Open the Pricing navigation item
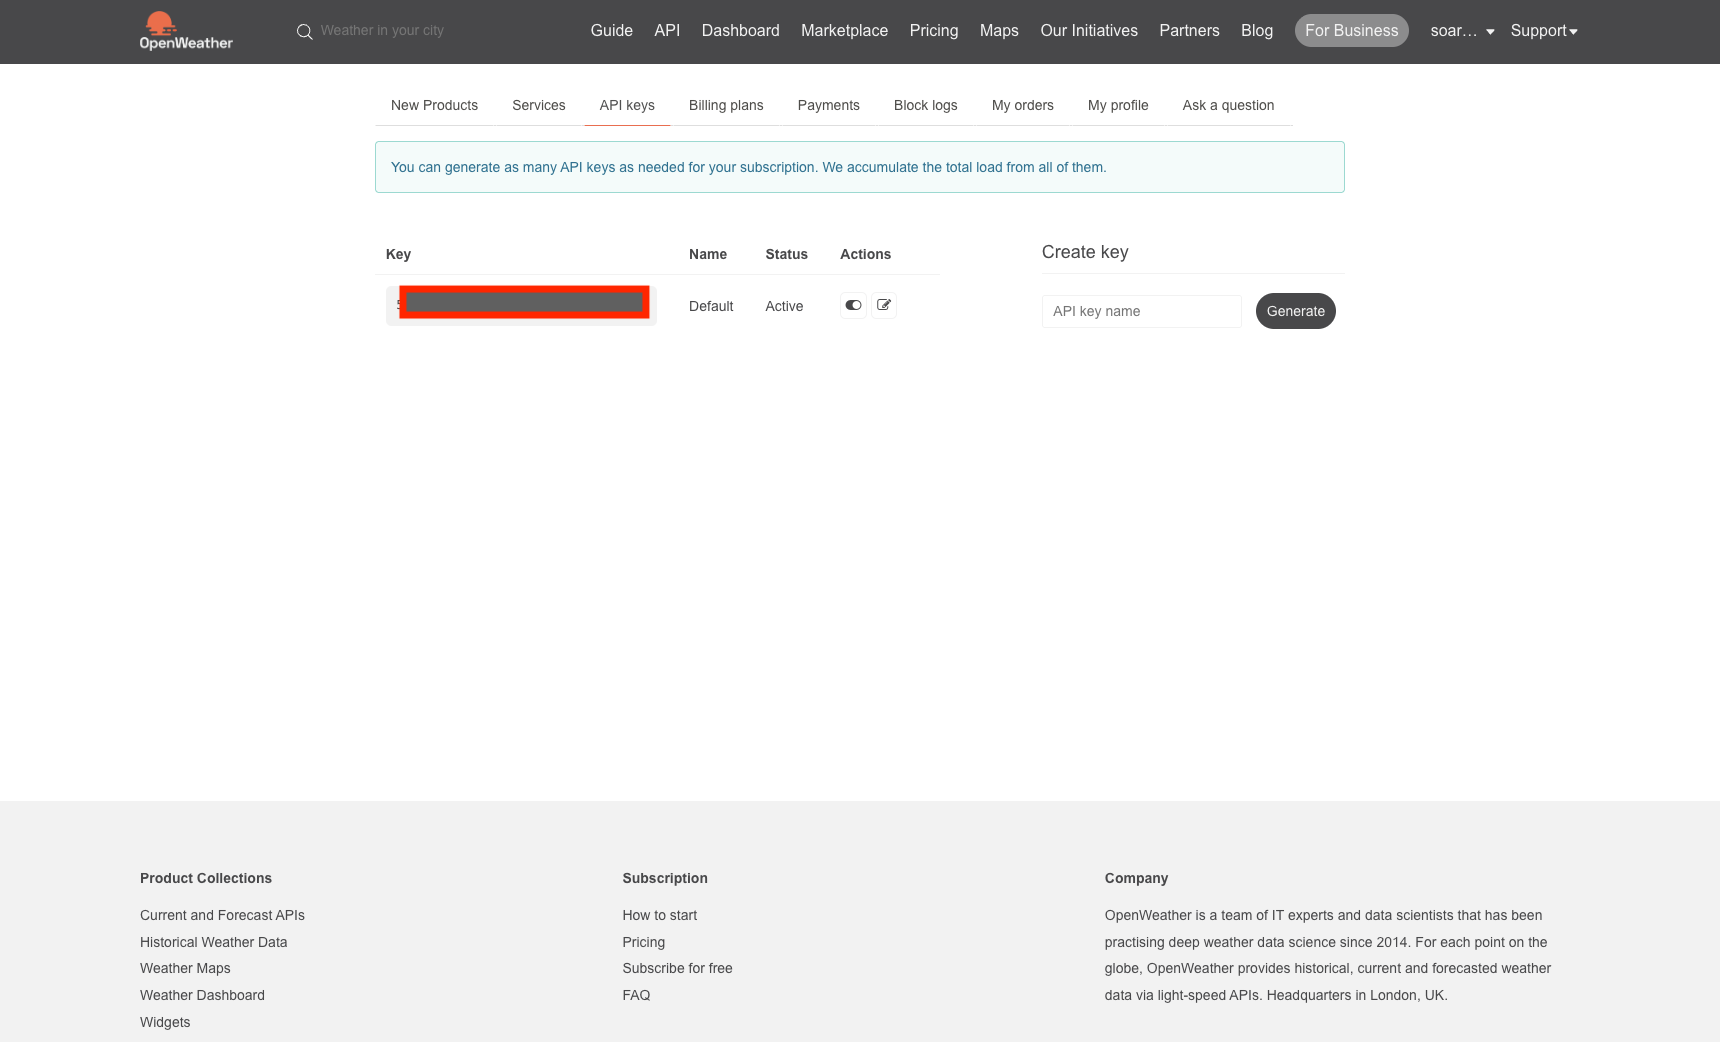The width and height of the screenshot is (1720, 1042). 933,31
